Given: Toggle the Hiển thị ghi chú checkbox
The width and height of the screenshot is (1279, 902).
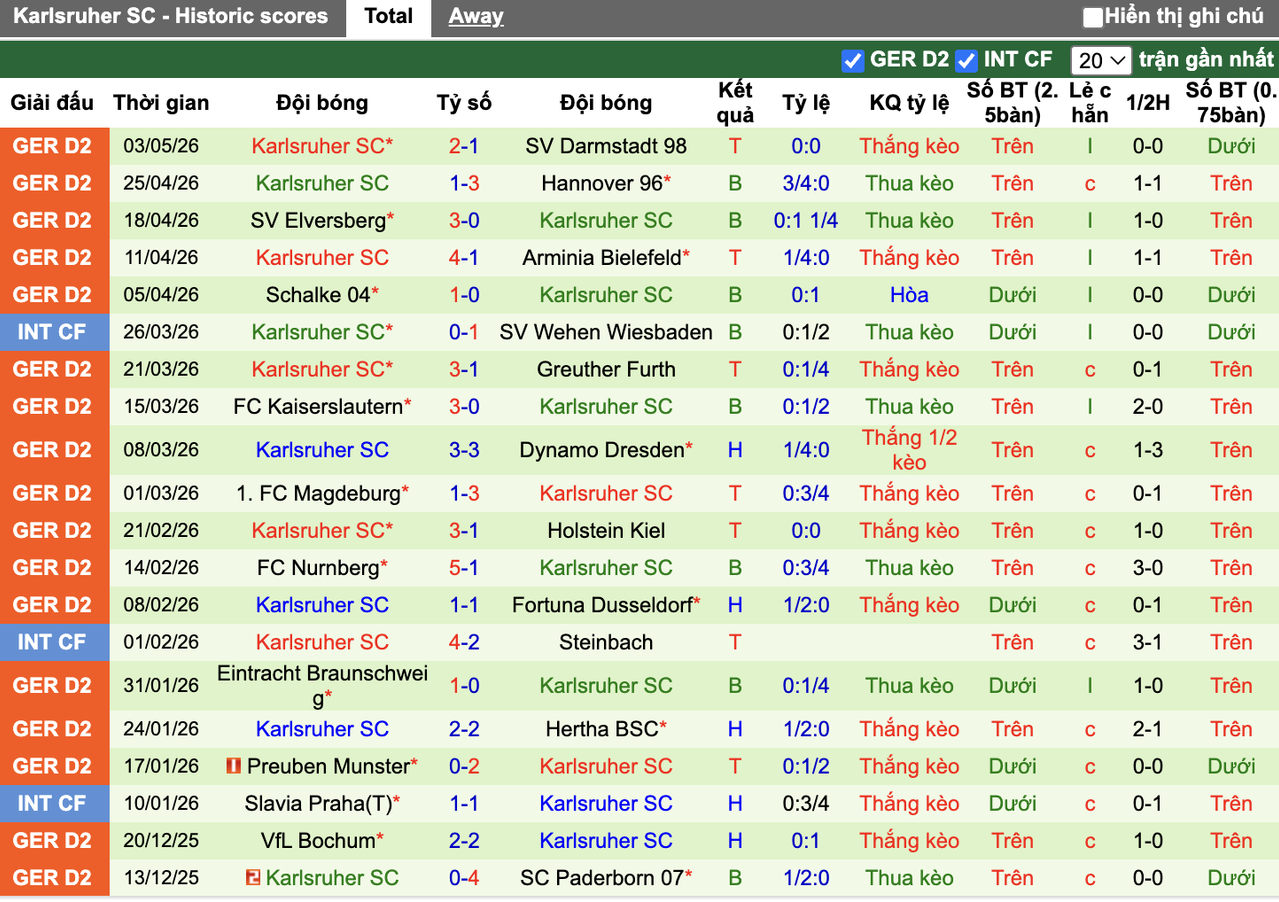Looking at the screenshot, I should pyautogui.click(x=1093, y=17).
